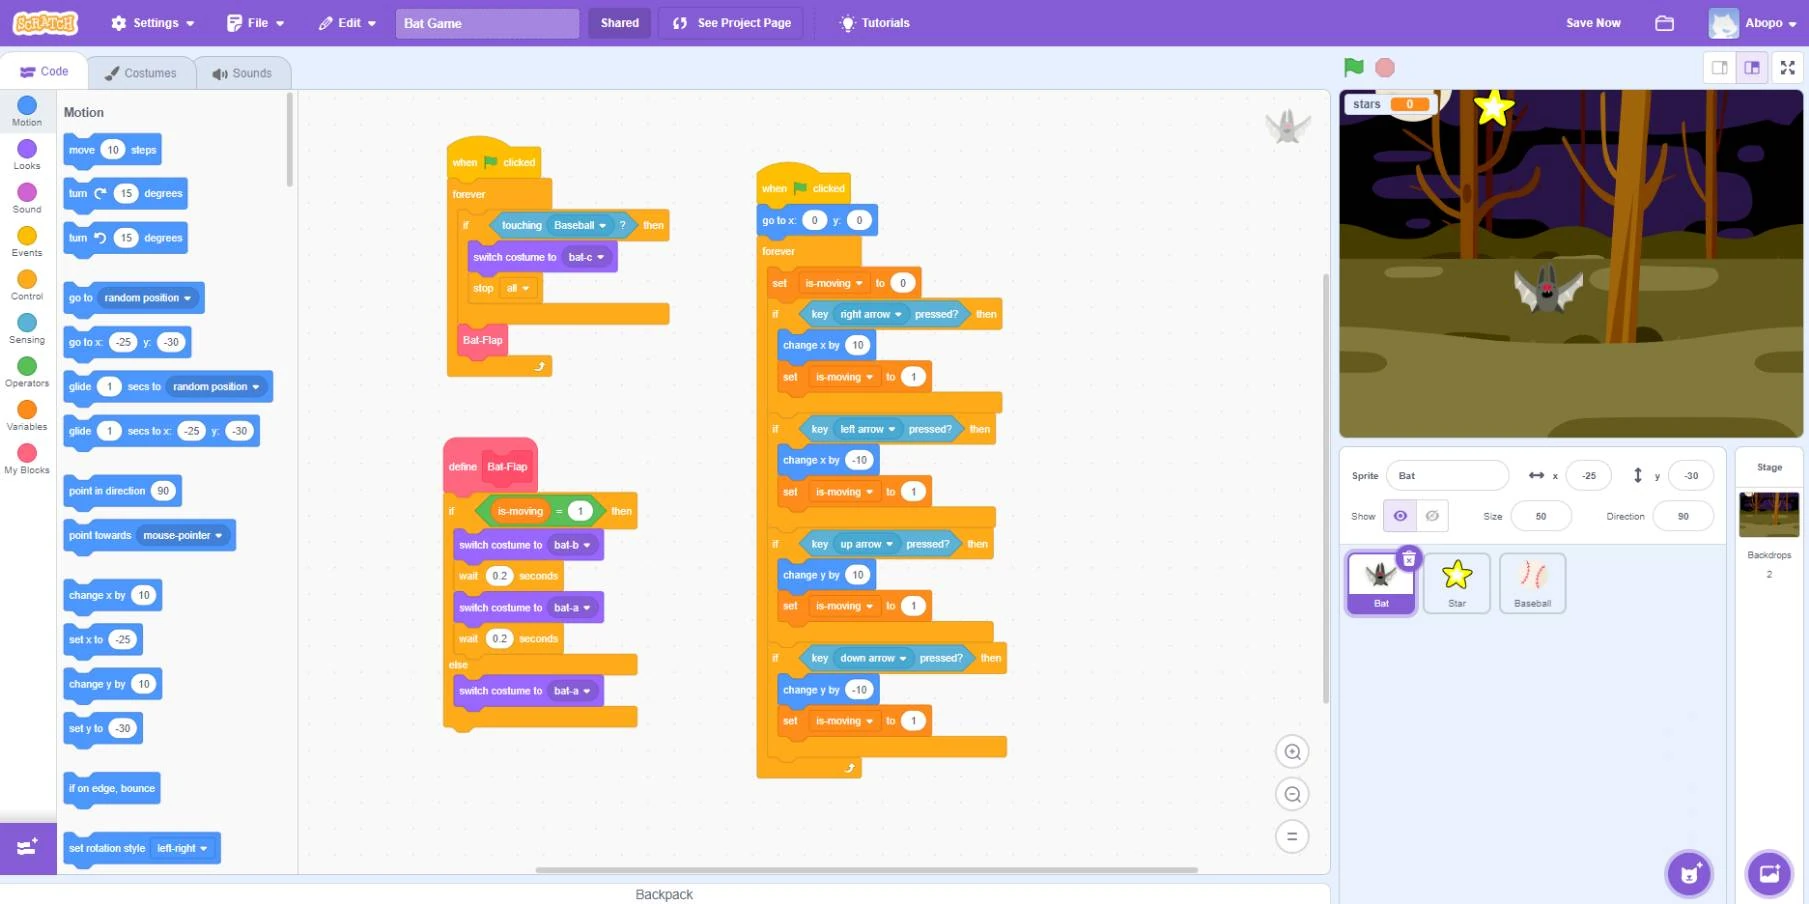Viewport: 1809px width, 904px height.
Task: Hide the sprite with crossed-eye toggle
Action: click(1432, 516)
